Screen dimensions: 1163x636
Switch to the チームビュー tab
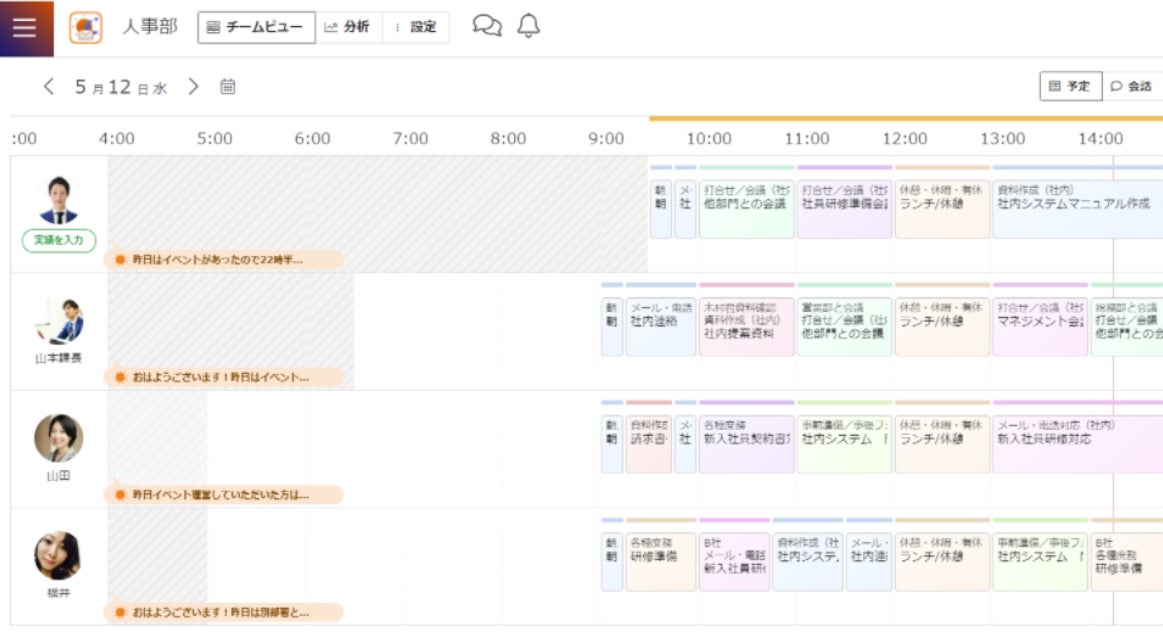255,27
